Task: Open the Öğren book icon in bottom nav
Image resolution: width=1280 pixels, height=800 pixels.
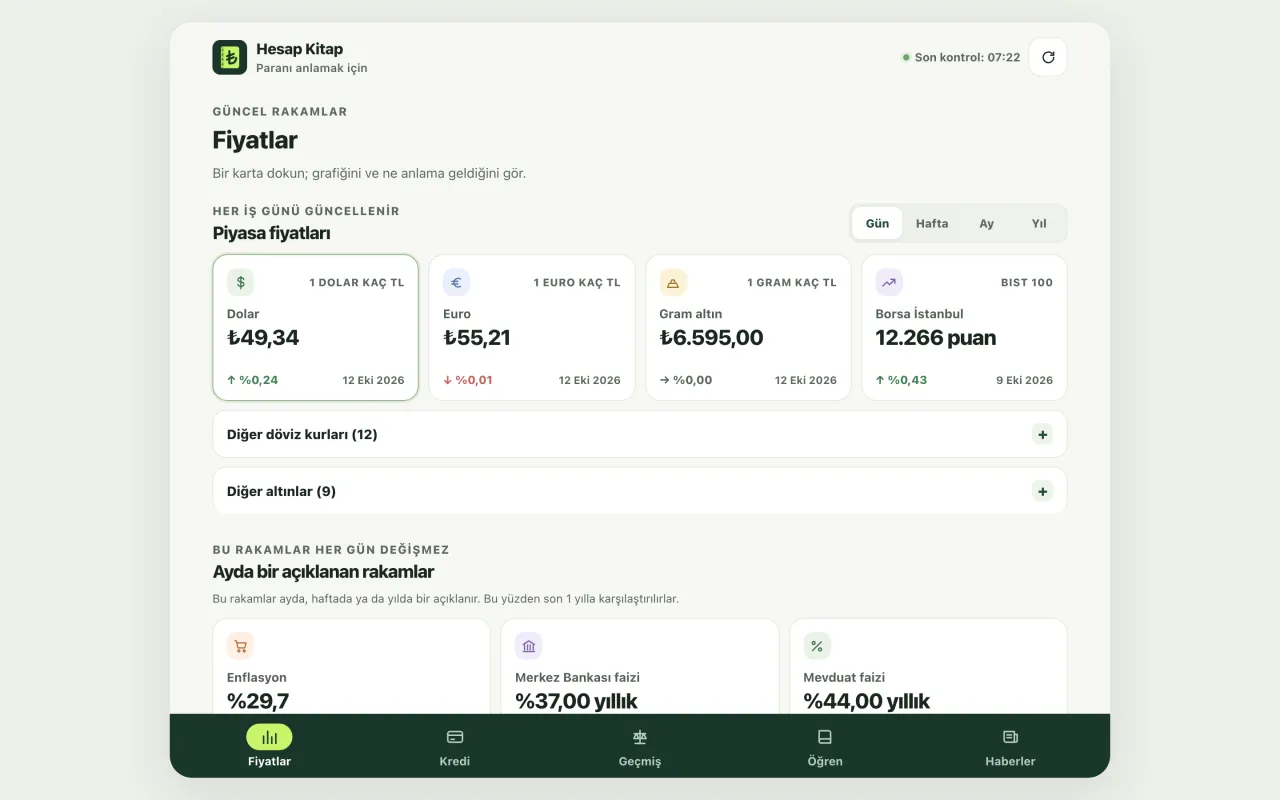Action: click(825, 737)
